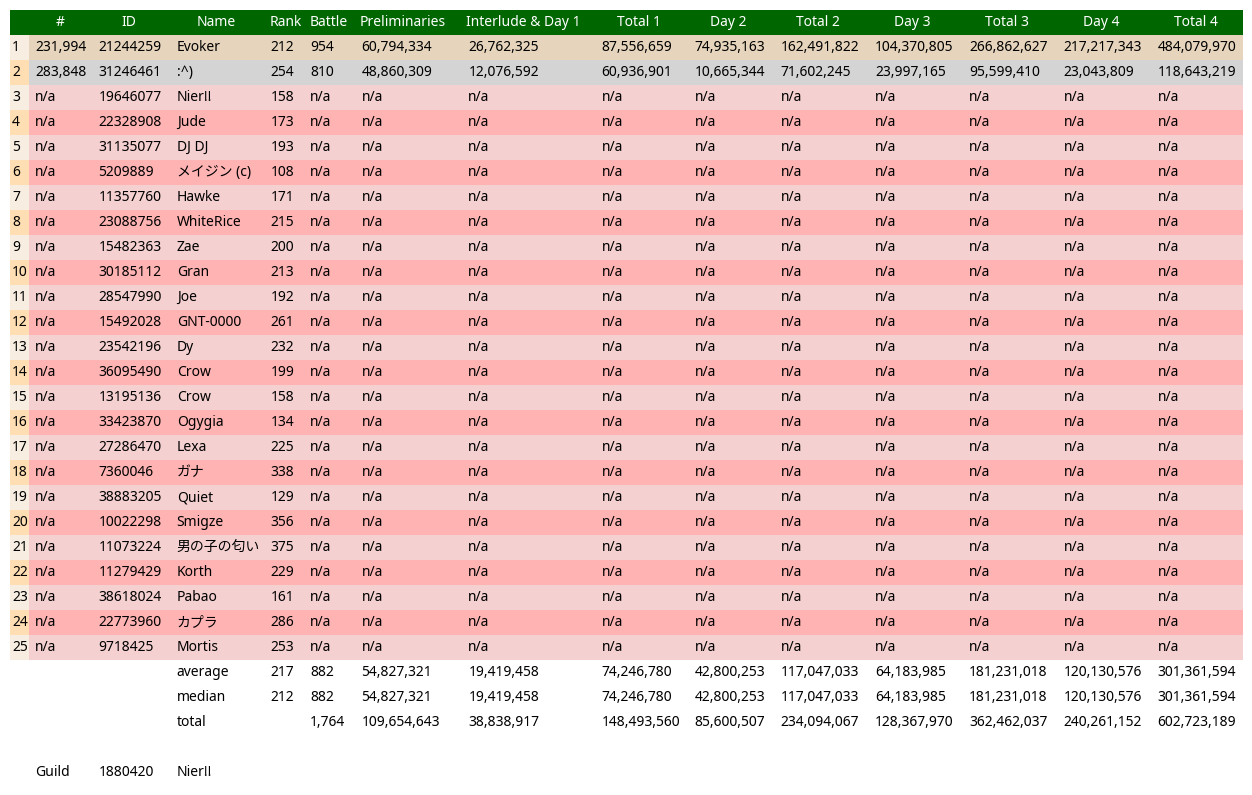
Task: Select the name cell :^)
Action: pos(184,71)
